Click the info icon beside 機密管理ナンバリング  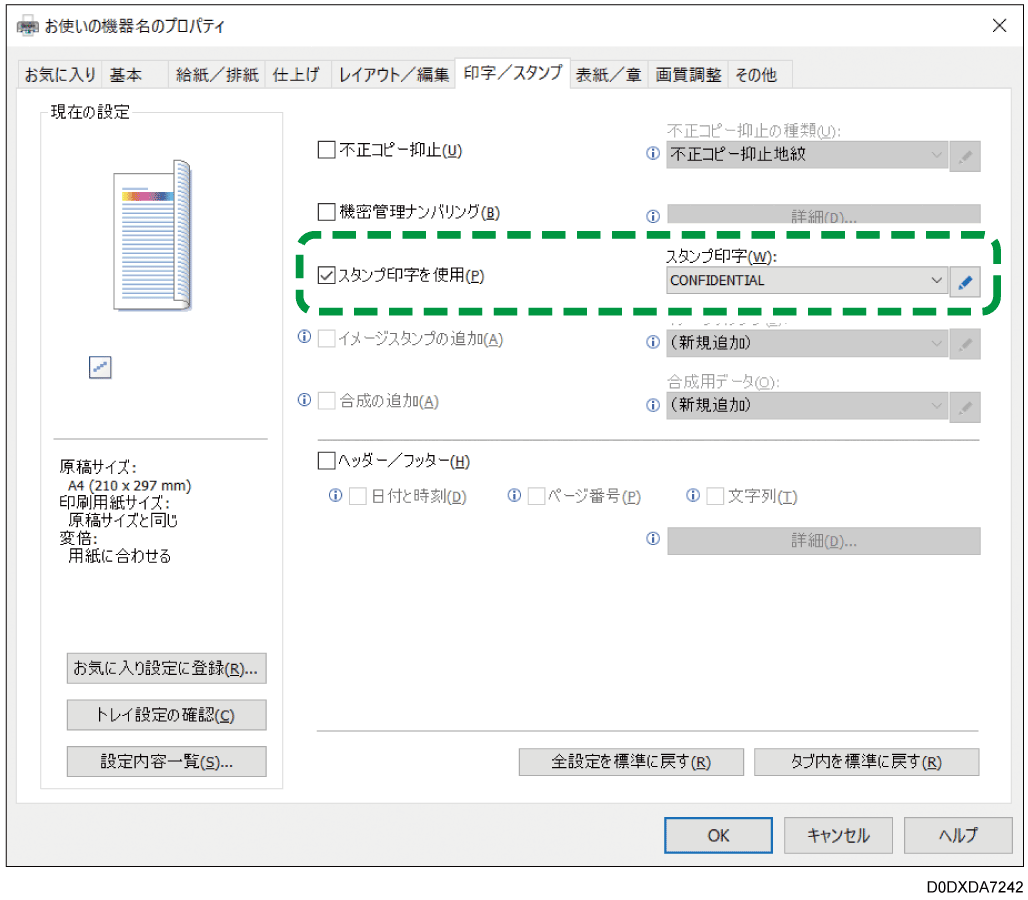click(x=653, y=215)
